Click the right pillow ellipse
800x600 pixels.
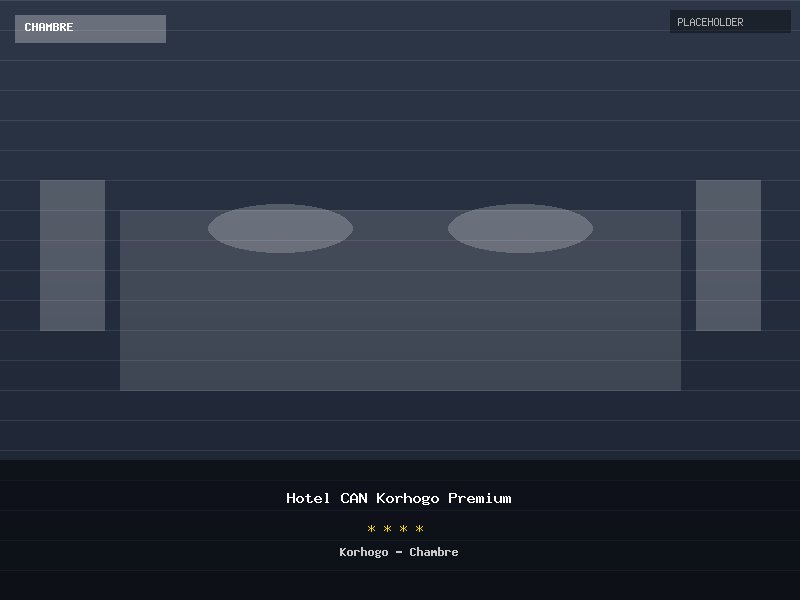pos(520,228)
